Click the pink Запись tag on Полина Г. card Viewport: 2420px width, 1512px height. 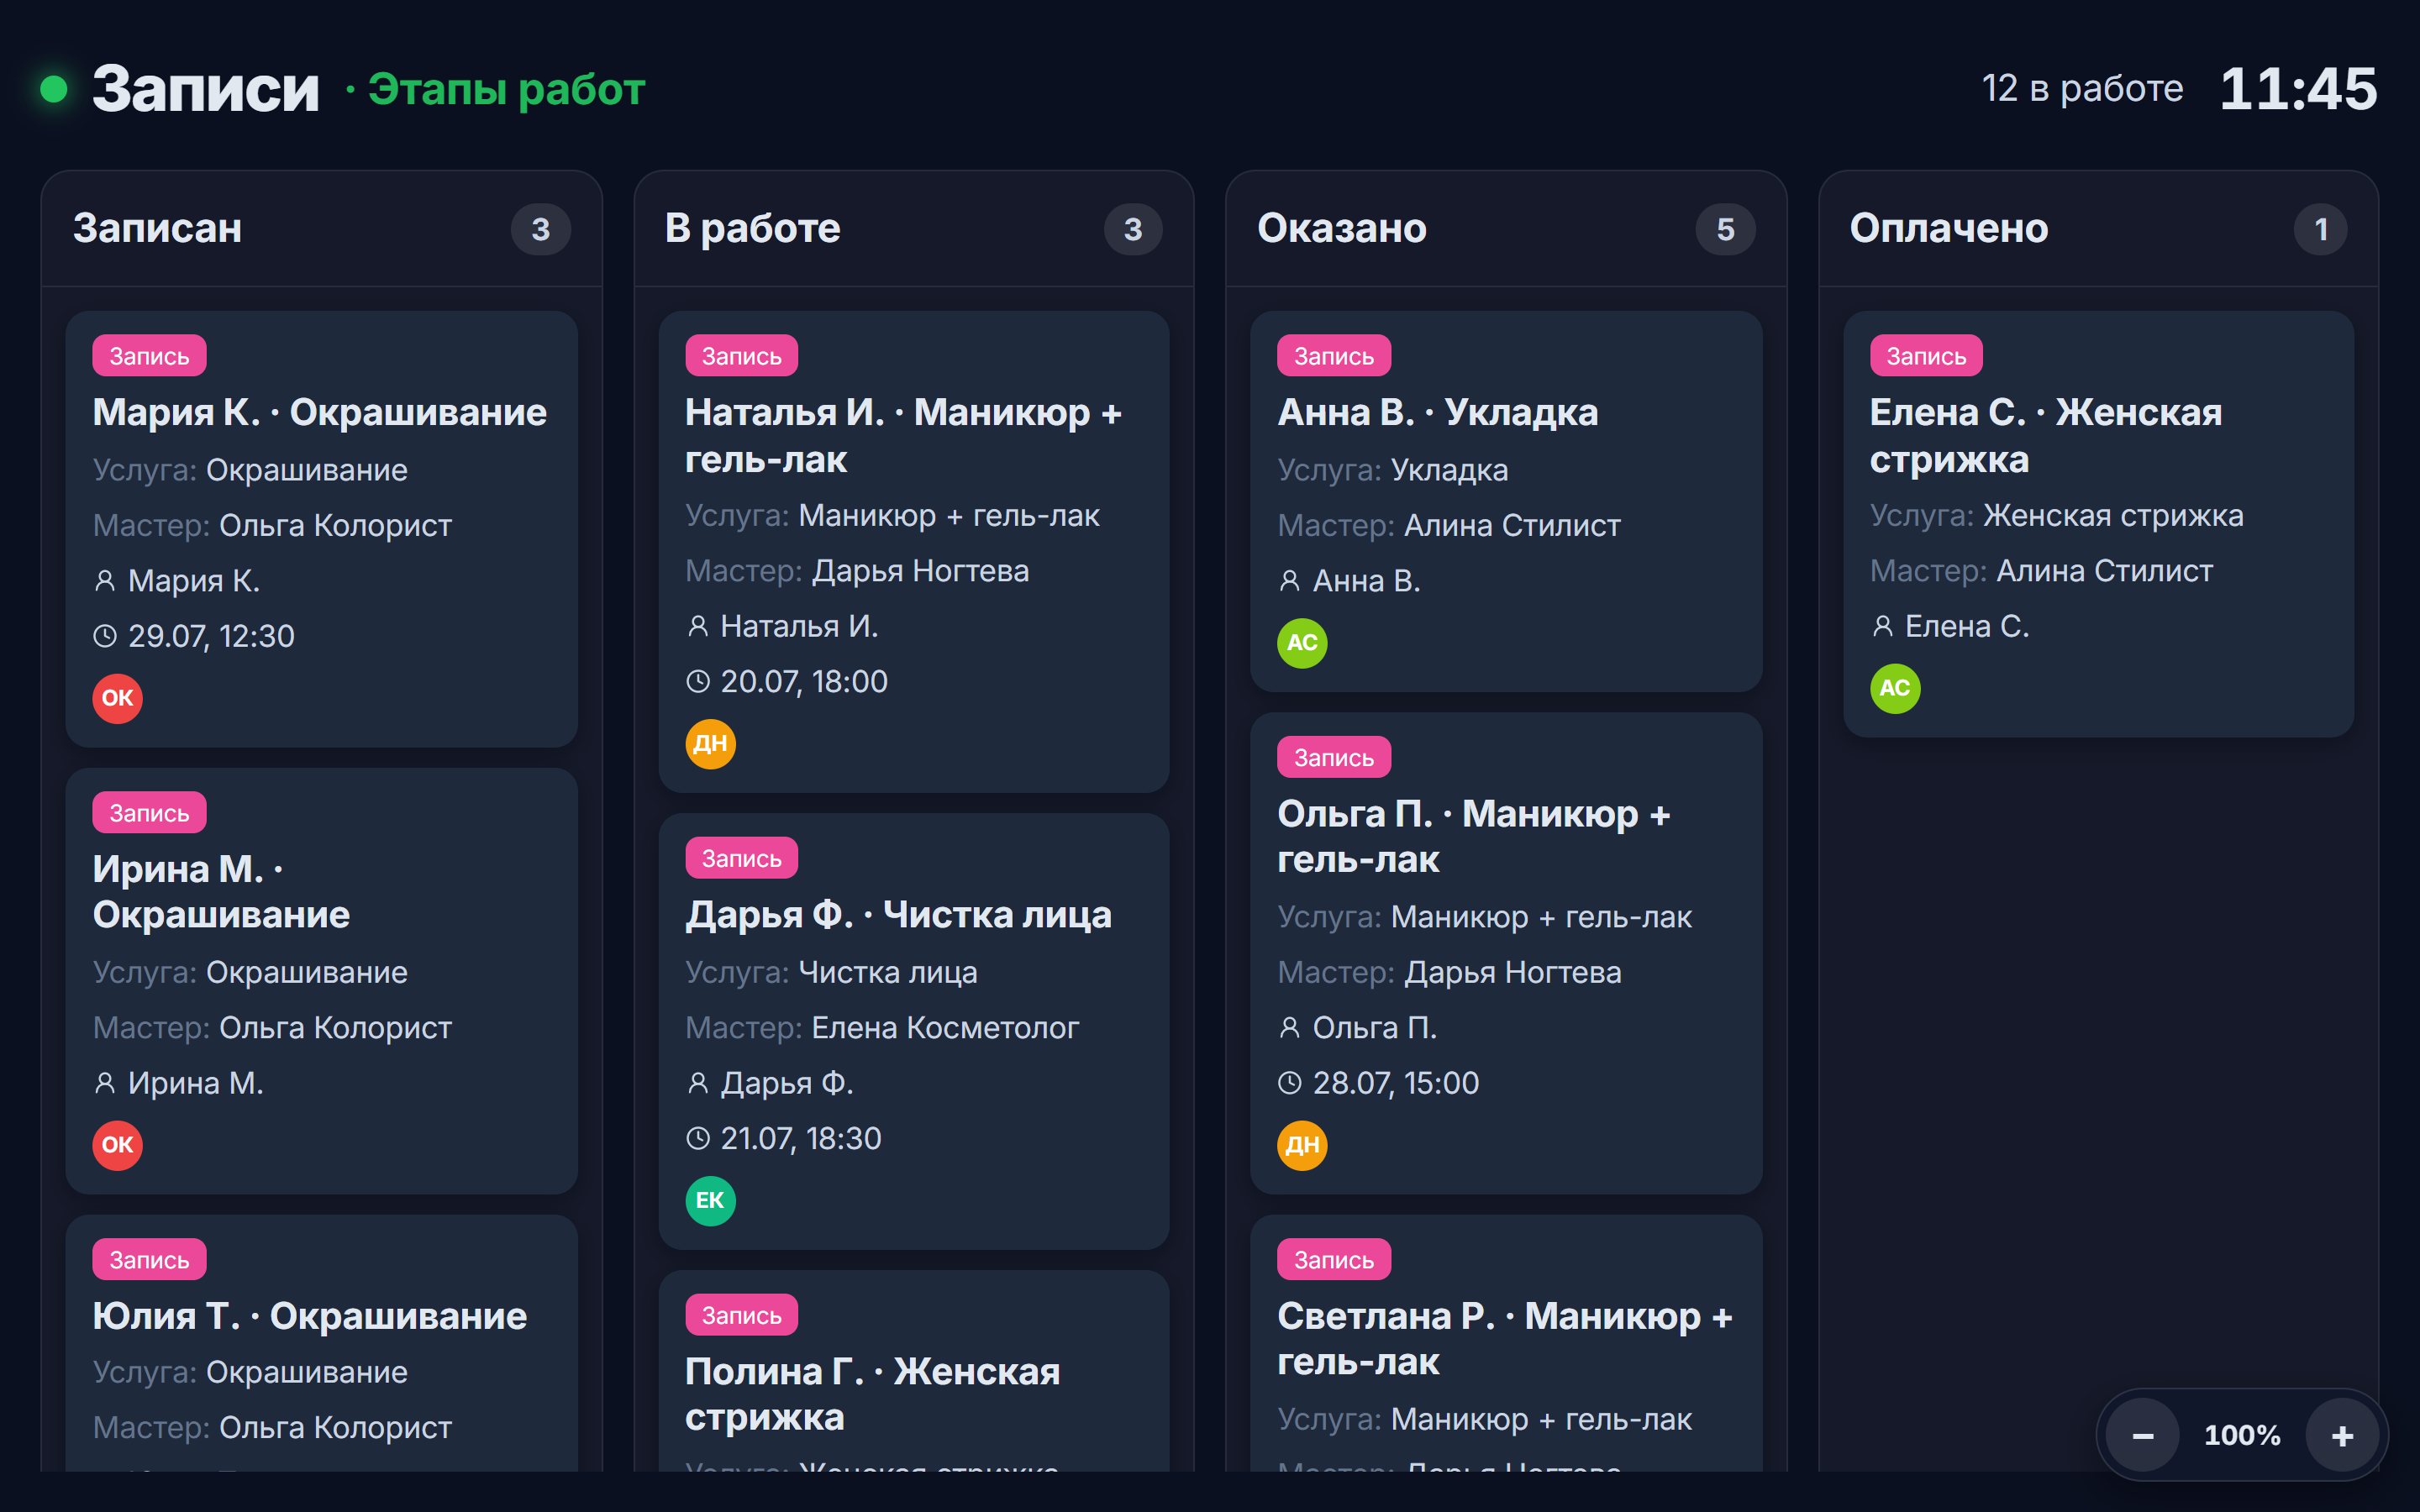(x=741, y=1315)
